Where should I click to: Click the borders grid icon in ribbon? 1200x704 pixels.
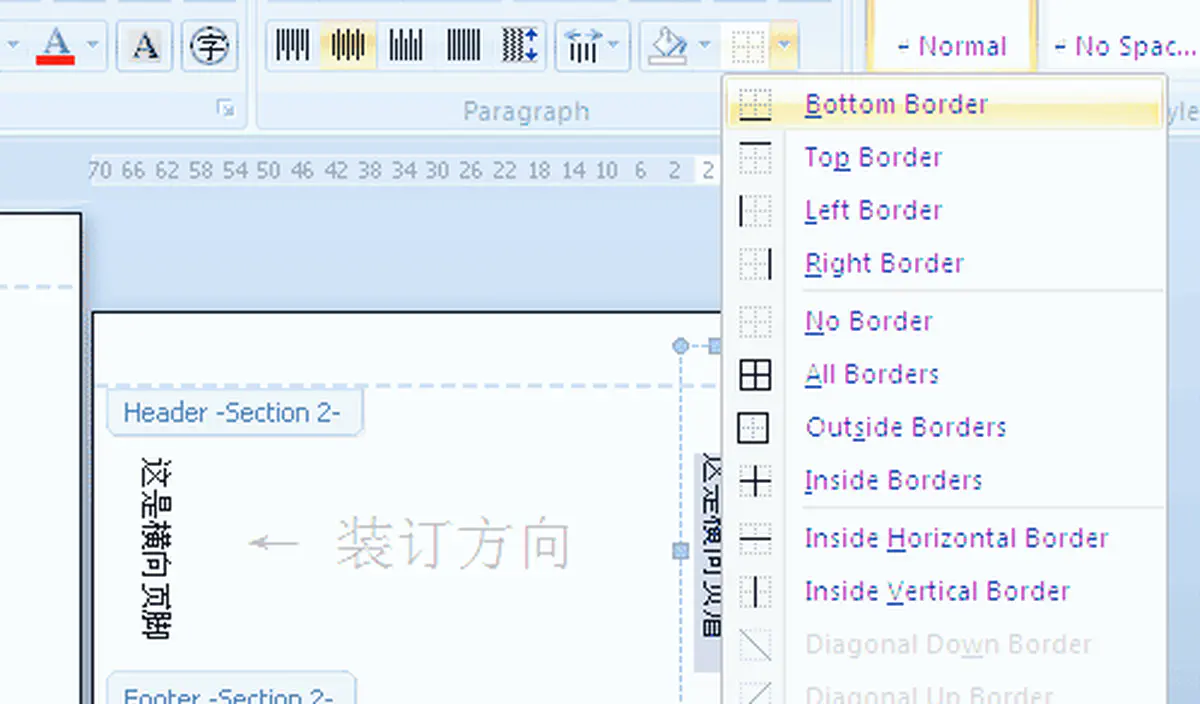coord(748,46)
